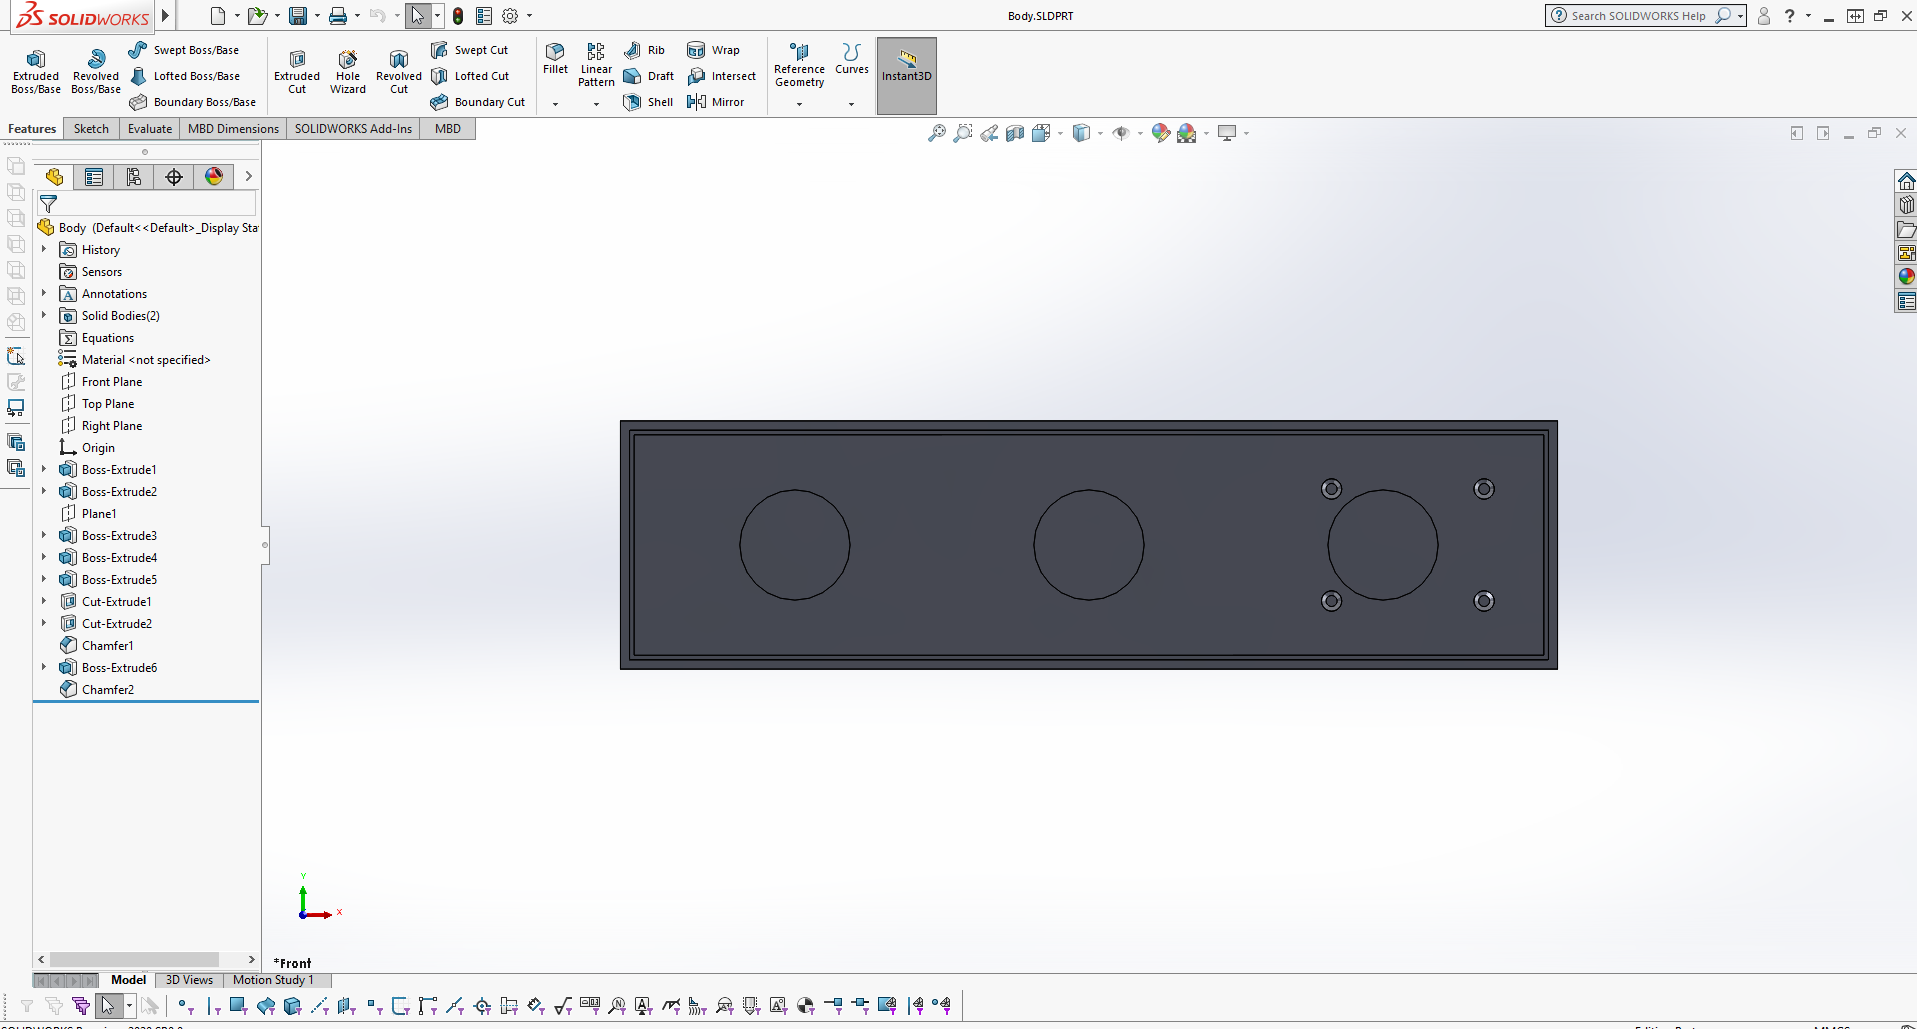Toggle the Section View tool
Image resolution: width=1917 pixels, height=1029 pixels.
(x=1015, y=132)
